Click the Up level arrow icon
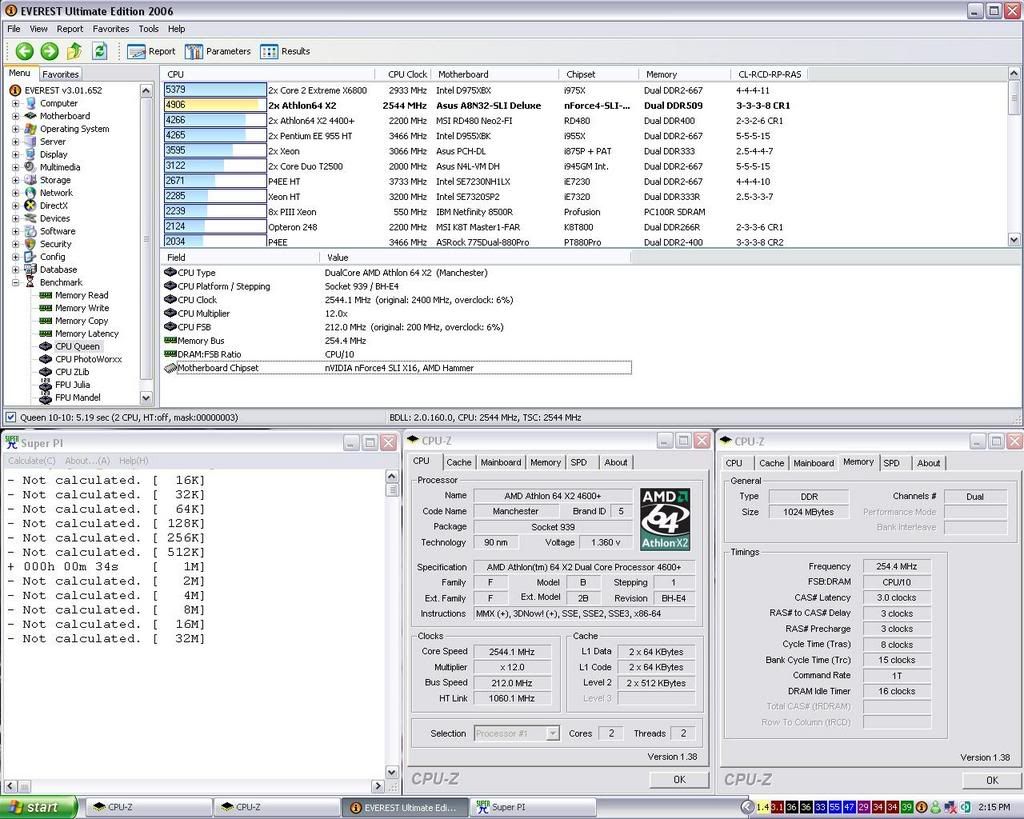Viewport: 1024px width, 819px height. (x=74, y=51)
